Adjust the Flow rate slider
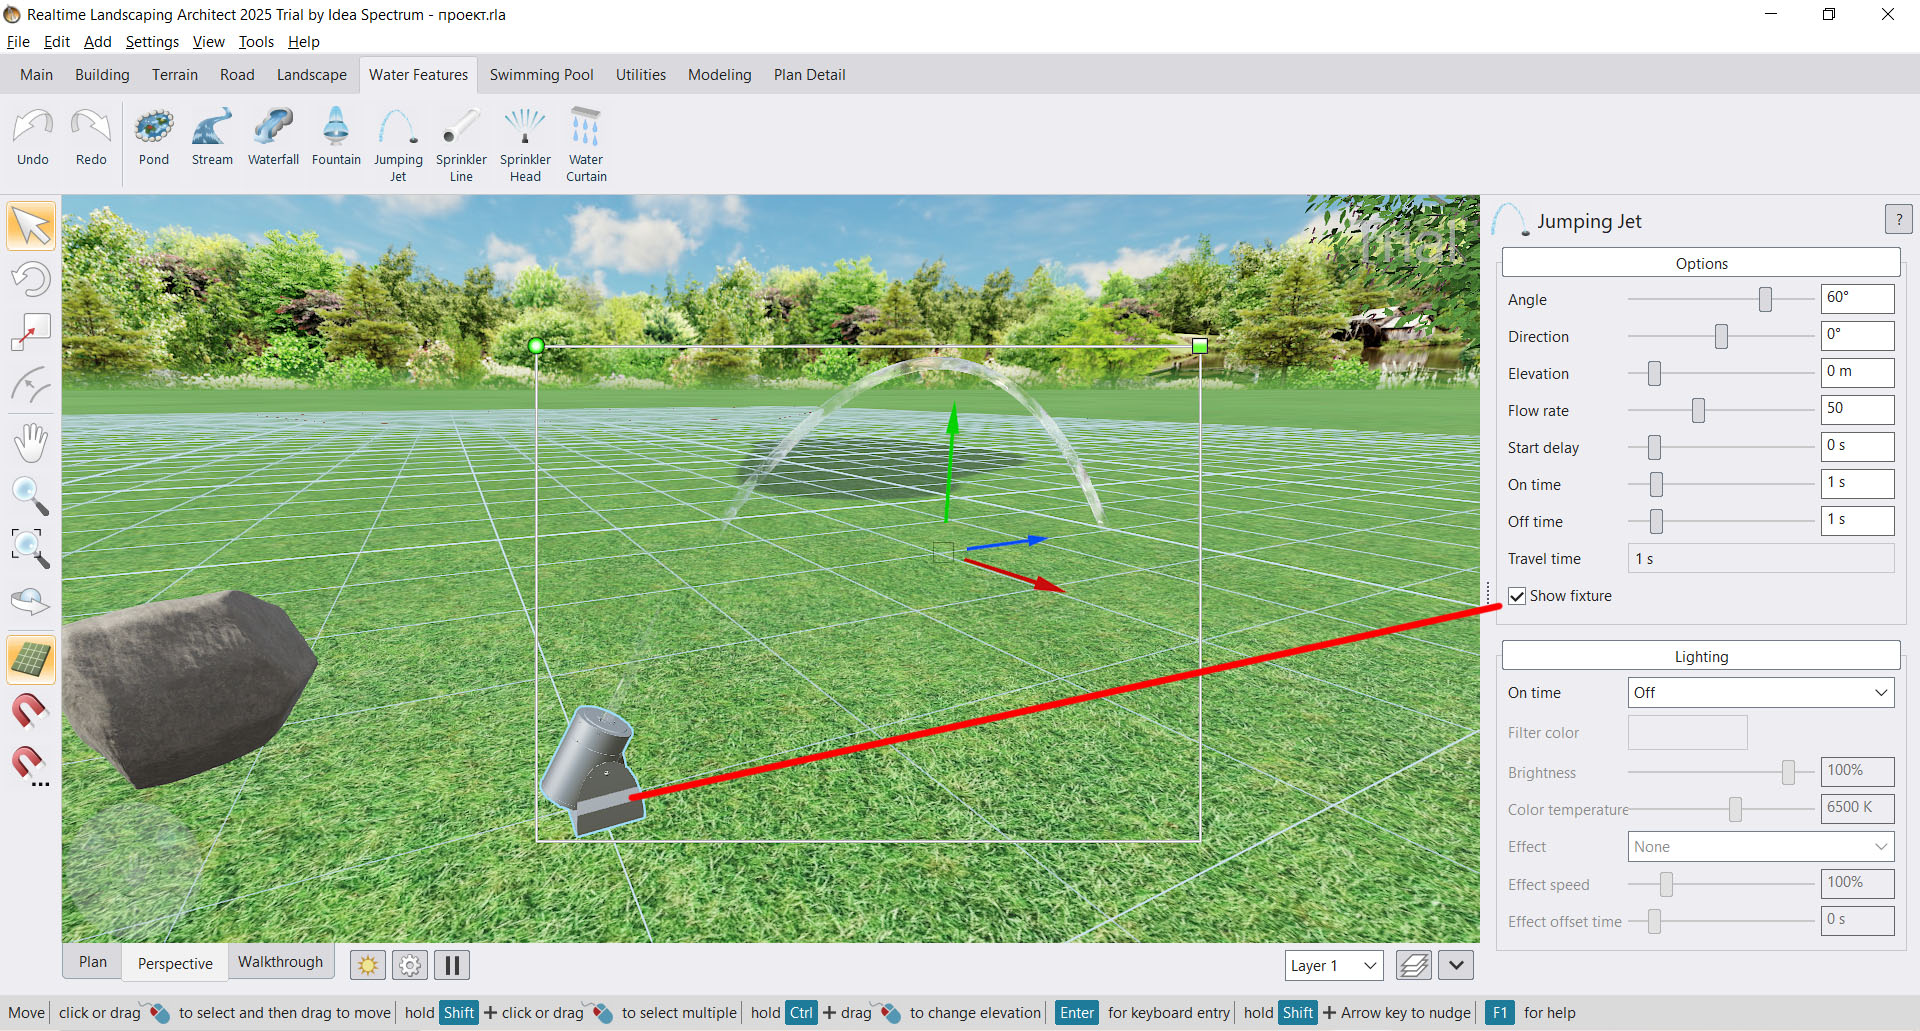1920x1031 pixels. [x=1698, y=410]
